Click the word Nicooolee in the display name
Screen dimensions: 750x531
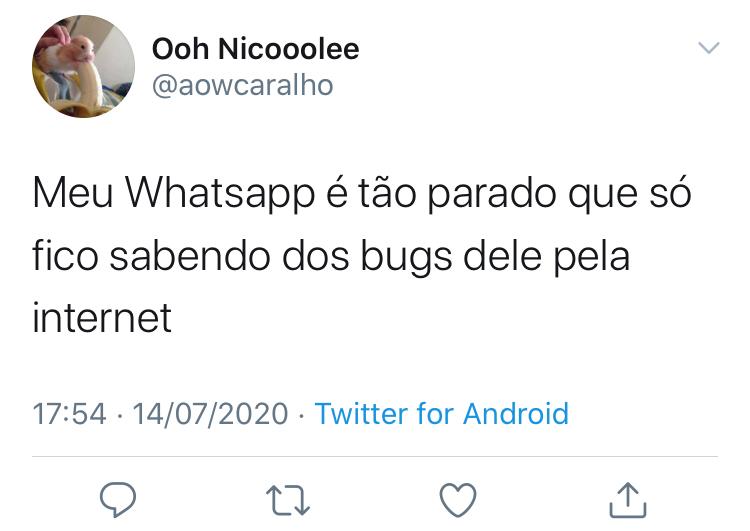pos(289,49)
